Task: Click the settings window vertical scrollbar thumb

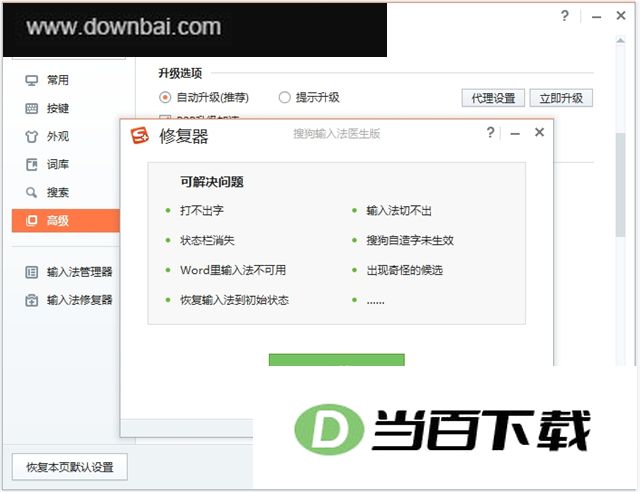Action: click(620, 185)
